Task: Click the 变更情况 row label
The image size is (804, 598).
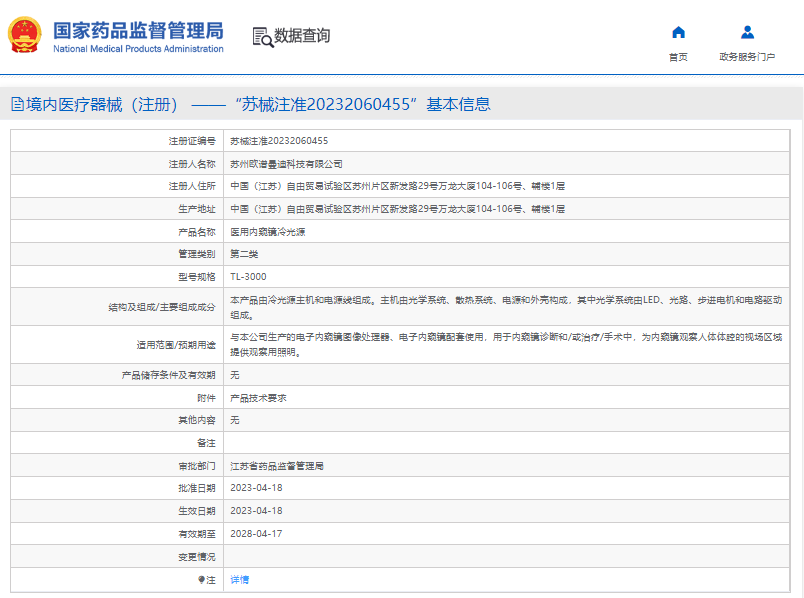Action: (x=197, y=557)
